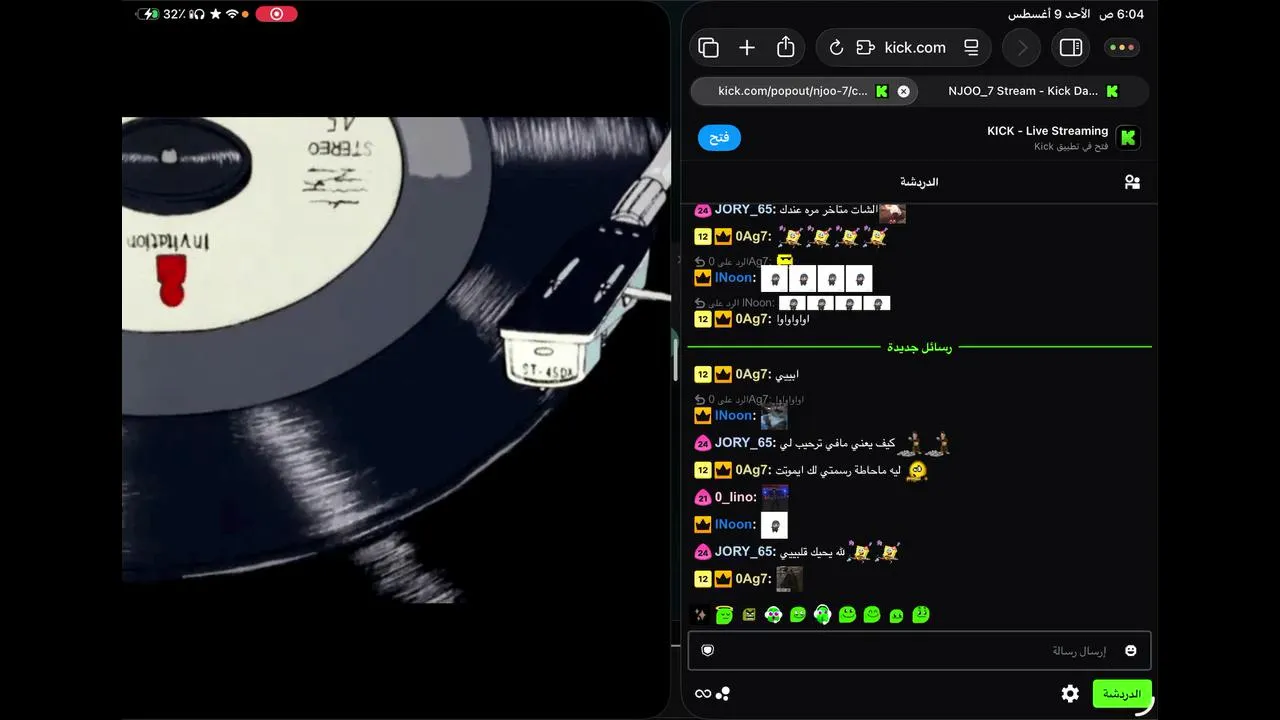Click the إرسال رسالة message field

click(x=919, y=651)
